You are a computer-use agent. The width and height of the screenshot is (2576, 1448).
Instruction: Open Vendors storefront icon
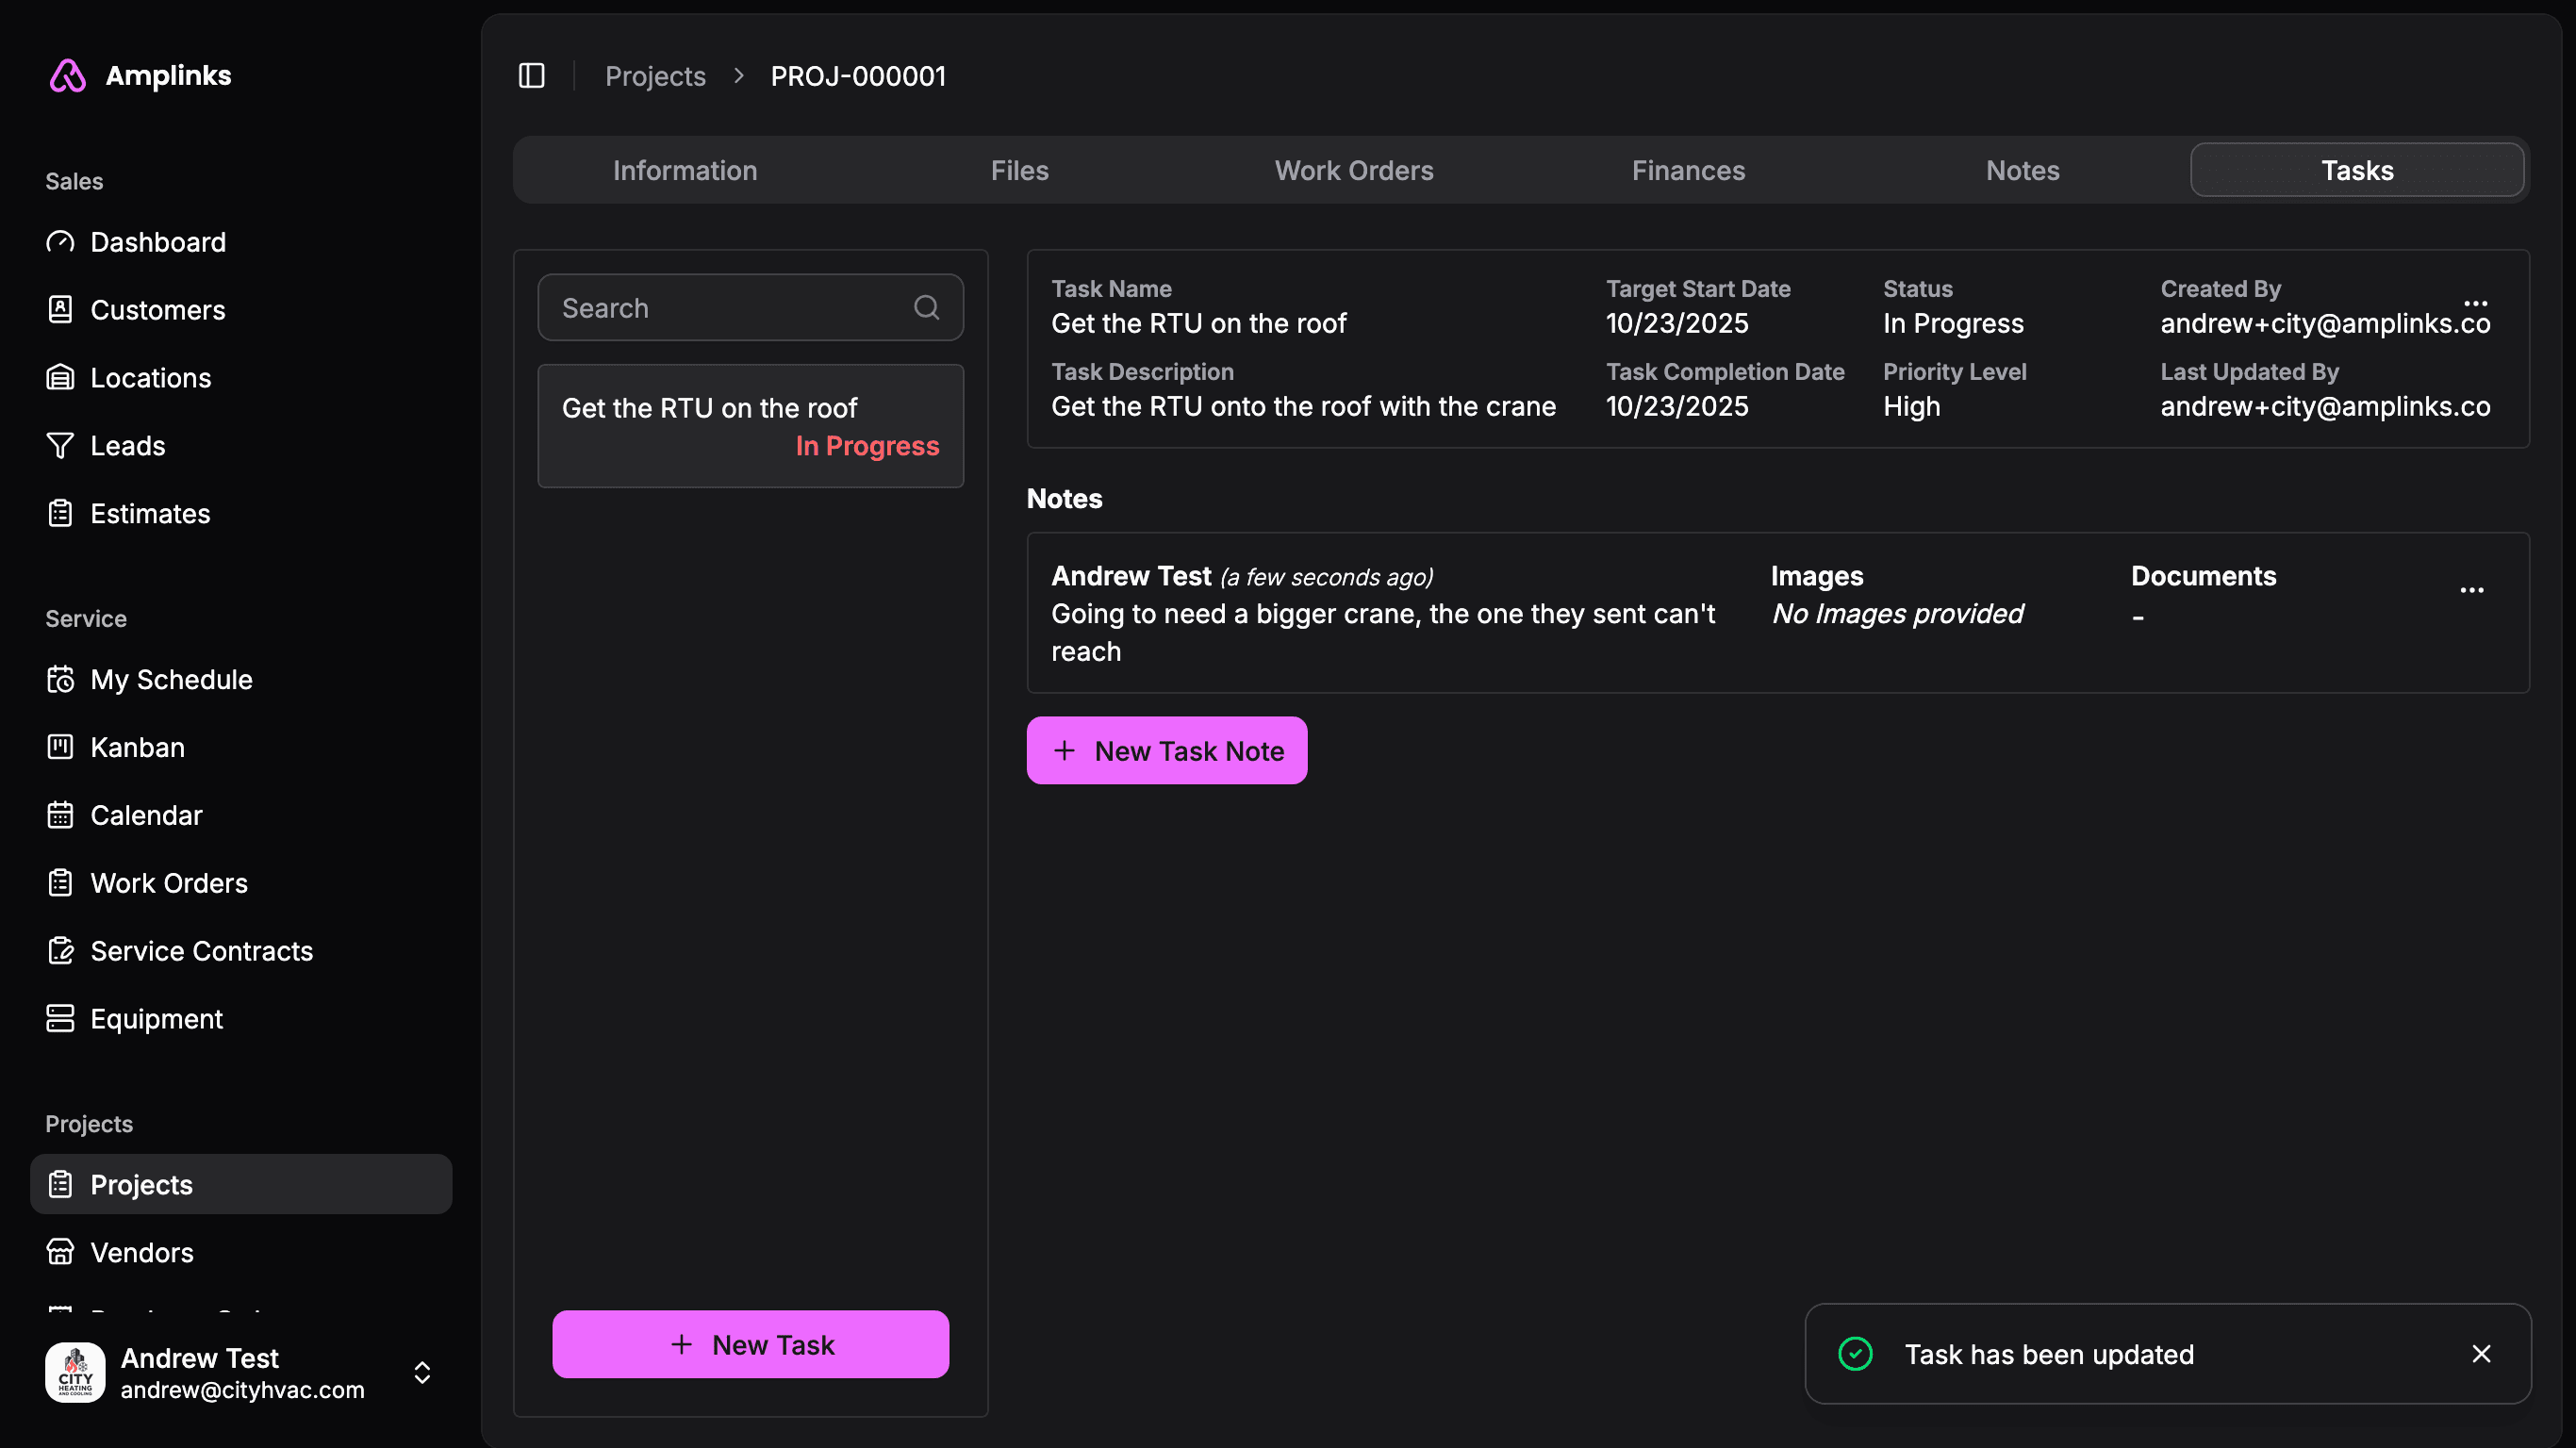60,1252
